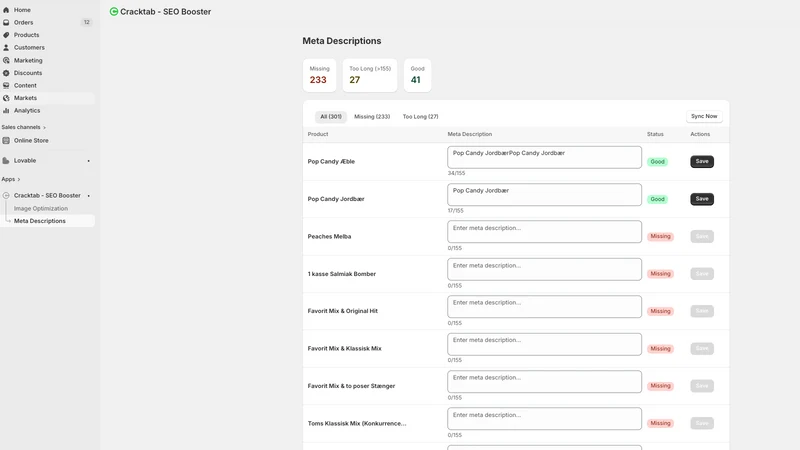Click the Discounts badge icon
The height and width of the screenshot is (450, 800).
pos(6,73)
